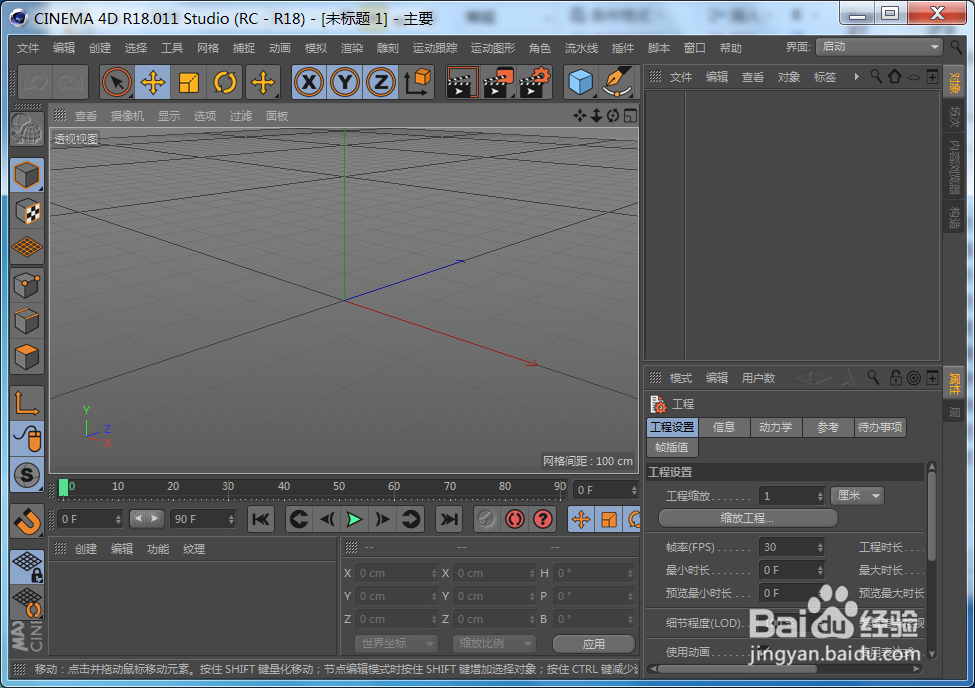This screenshot has width=975, height=688.
Task: Add a cube primitive object
Action: pyautogui.click(x=581, y=82)
